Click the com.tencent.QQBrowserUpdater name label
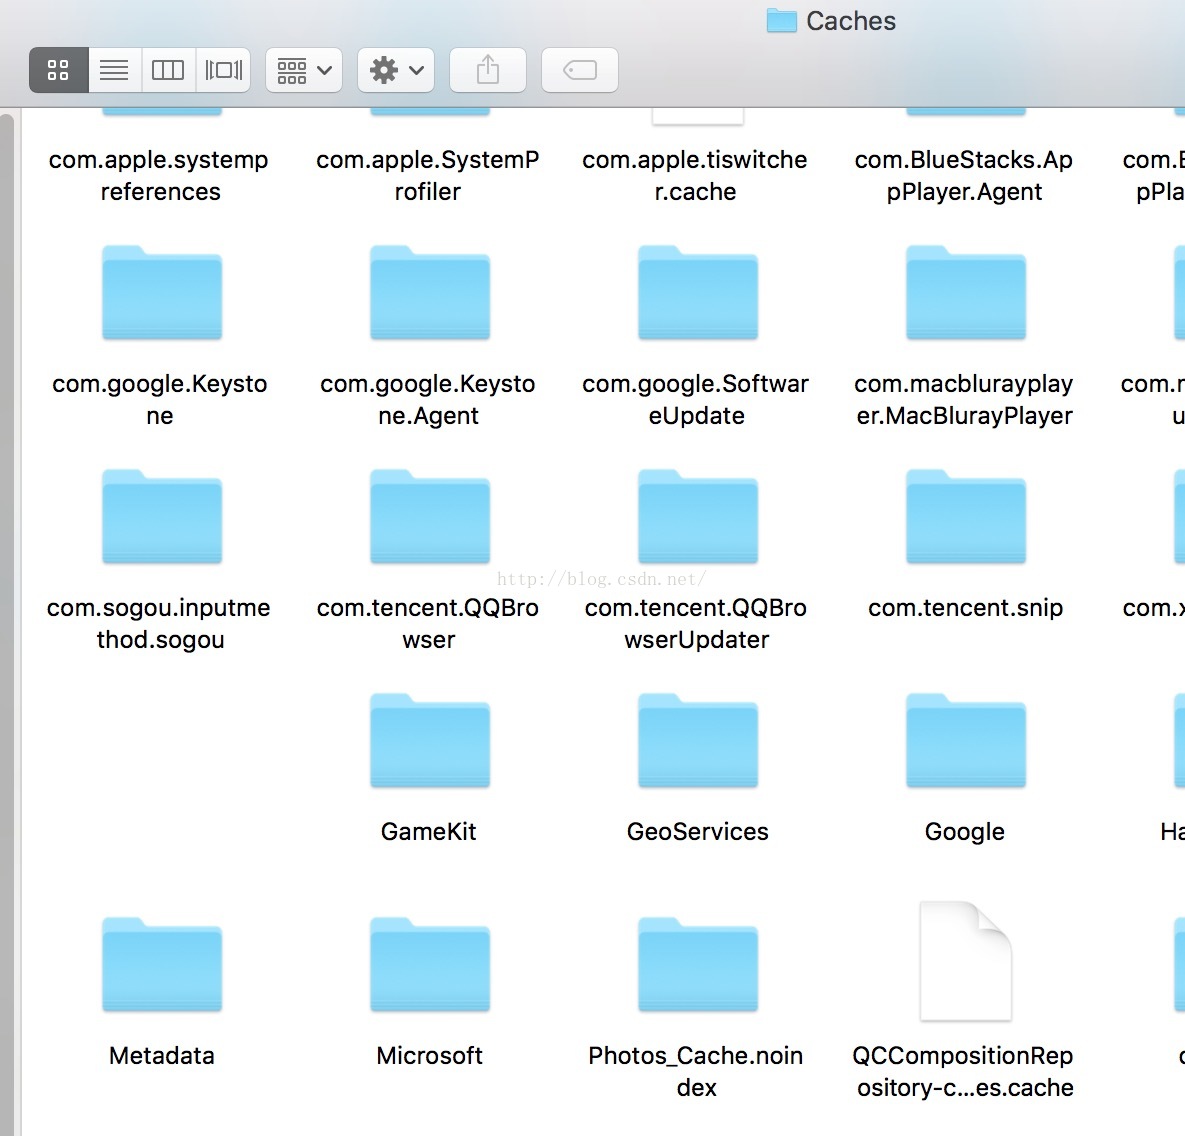Image resolution: width=1185 pixels, height=1136 pixels. tap(696, 624)
